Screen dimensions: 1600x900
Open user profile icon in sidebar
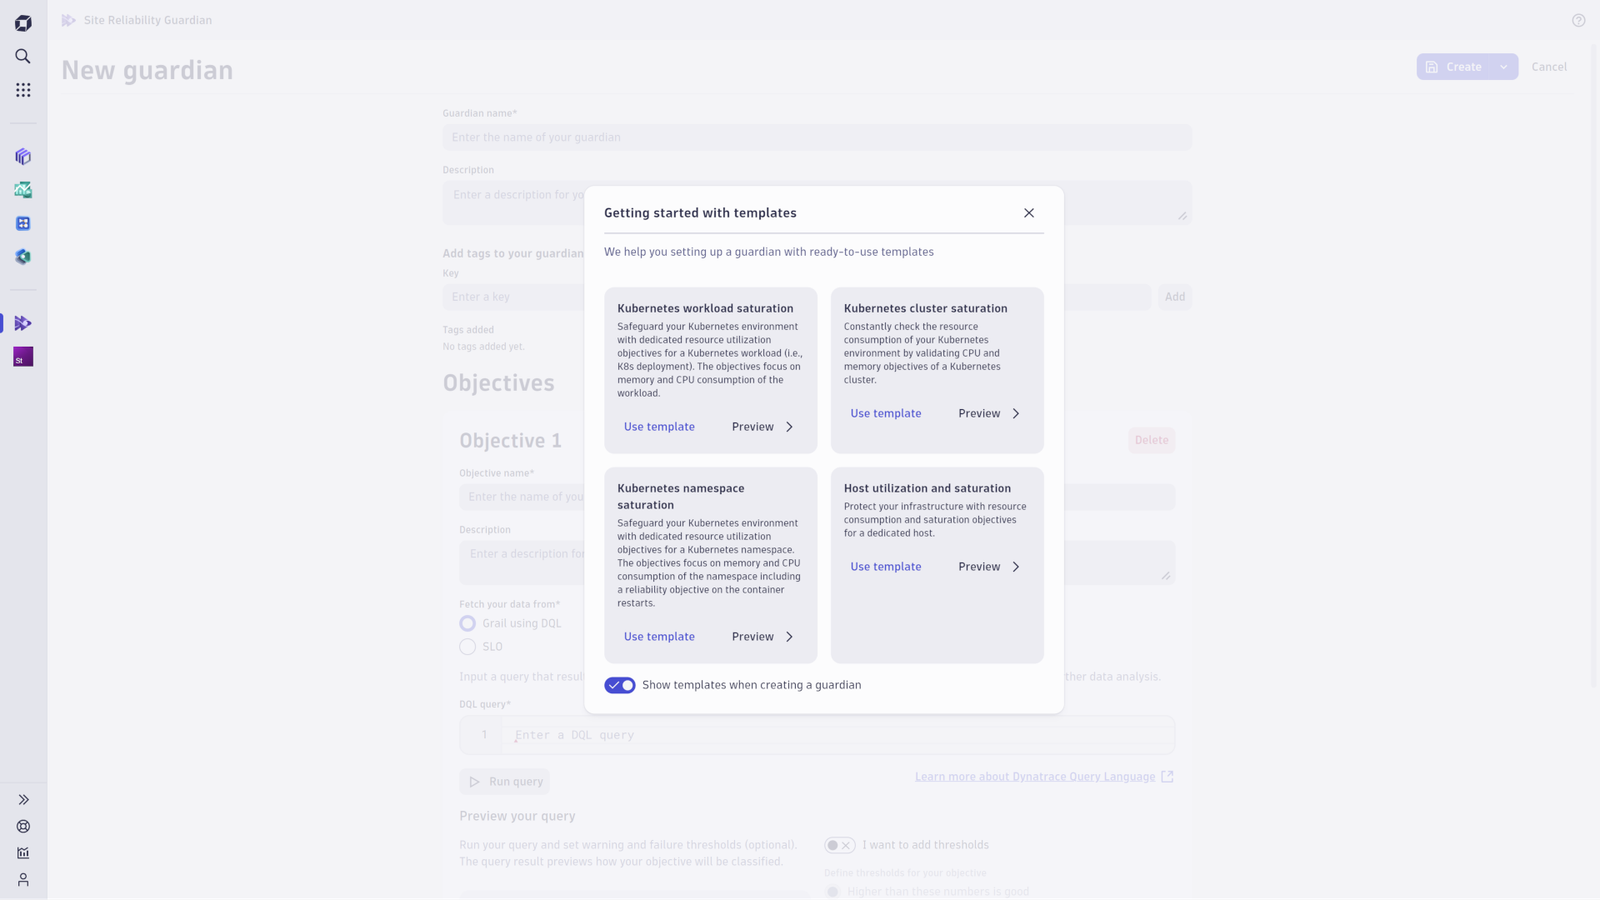[23, 880]
